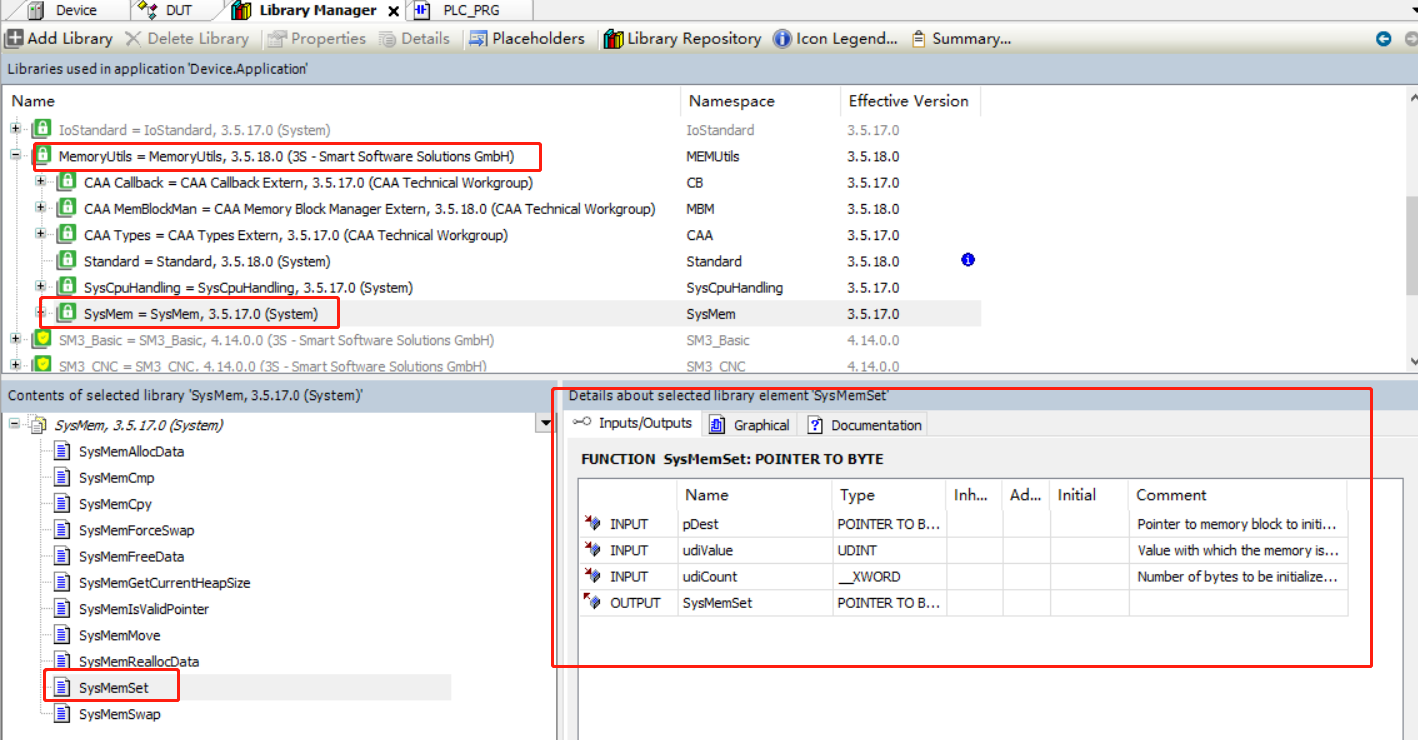
Task: Click the SysMemSet document icon
Action: [x=62, y=687]
